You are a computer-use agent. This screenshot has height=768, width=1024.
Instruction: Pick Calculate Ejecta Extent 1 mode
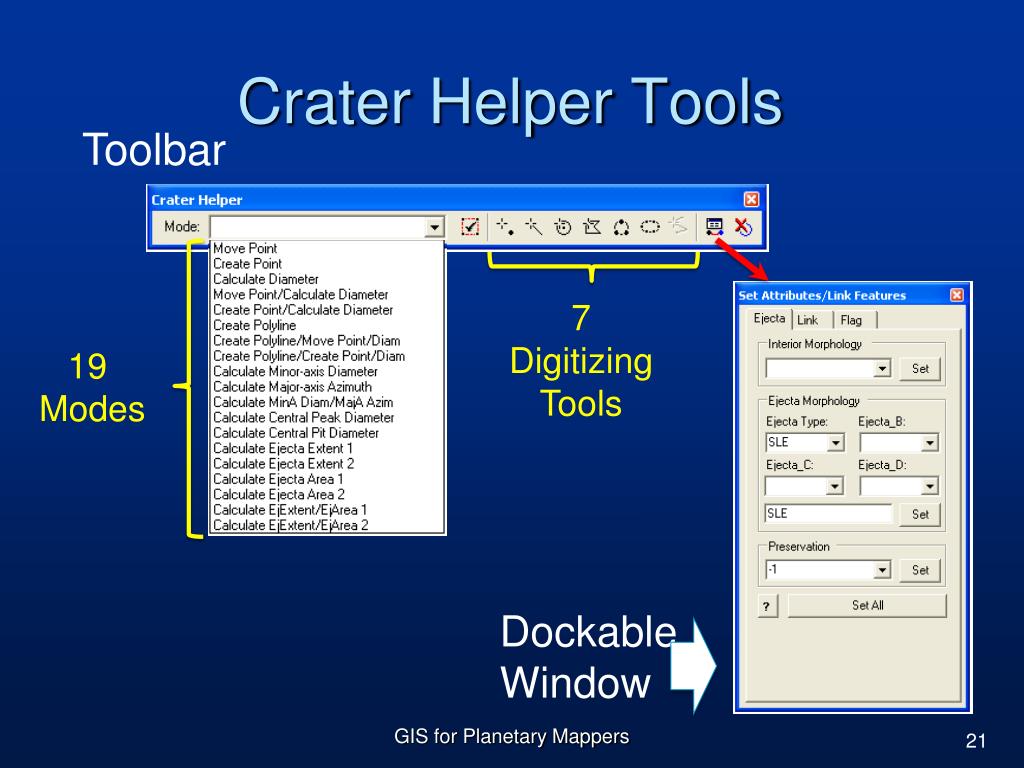(x=327, y=448)
